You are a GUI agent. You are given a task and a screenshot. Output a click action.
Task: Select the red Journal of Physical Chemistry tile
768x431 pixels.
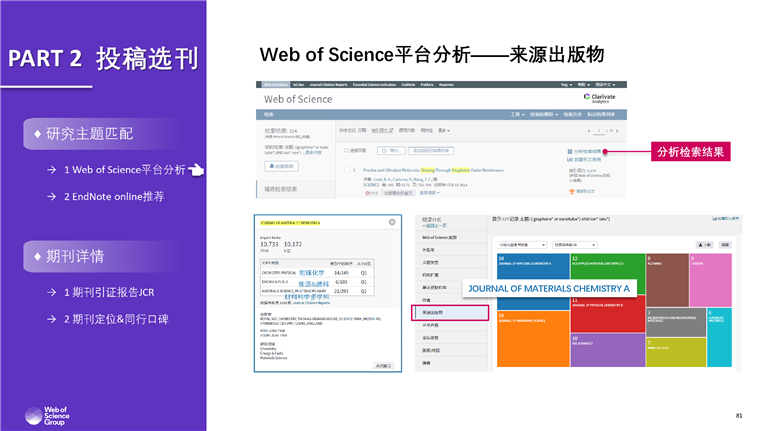[x=608, y=314]
